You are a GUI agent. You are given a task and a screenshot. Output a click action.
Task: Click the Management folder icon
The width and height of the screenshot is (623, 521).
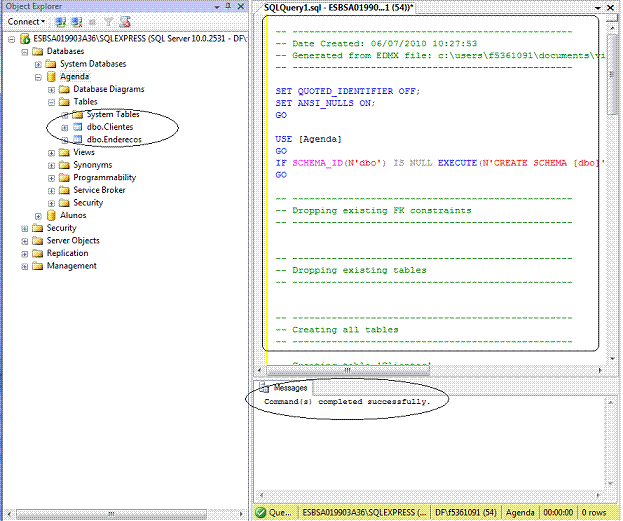pos(38,266)
